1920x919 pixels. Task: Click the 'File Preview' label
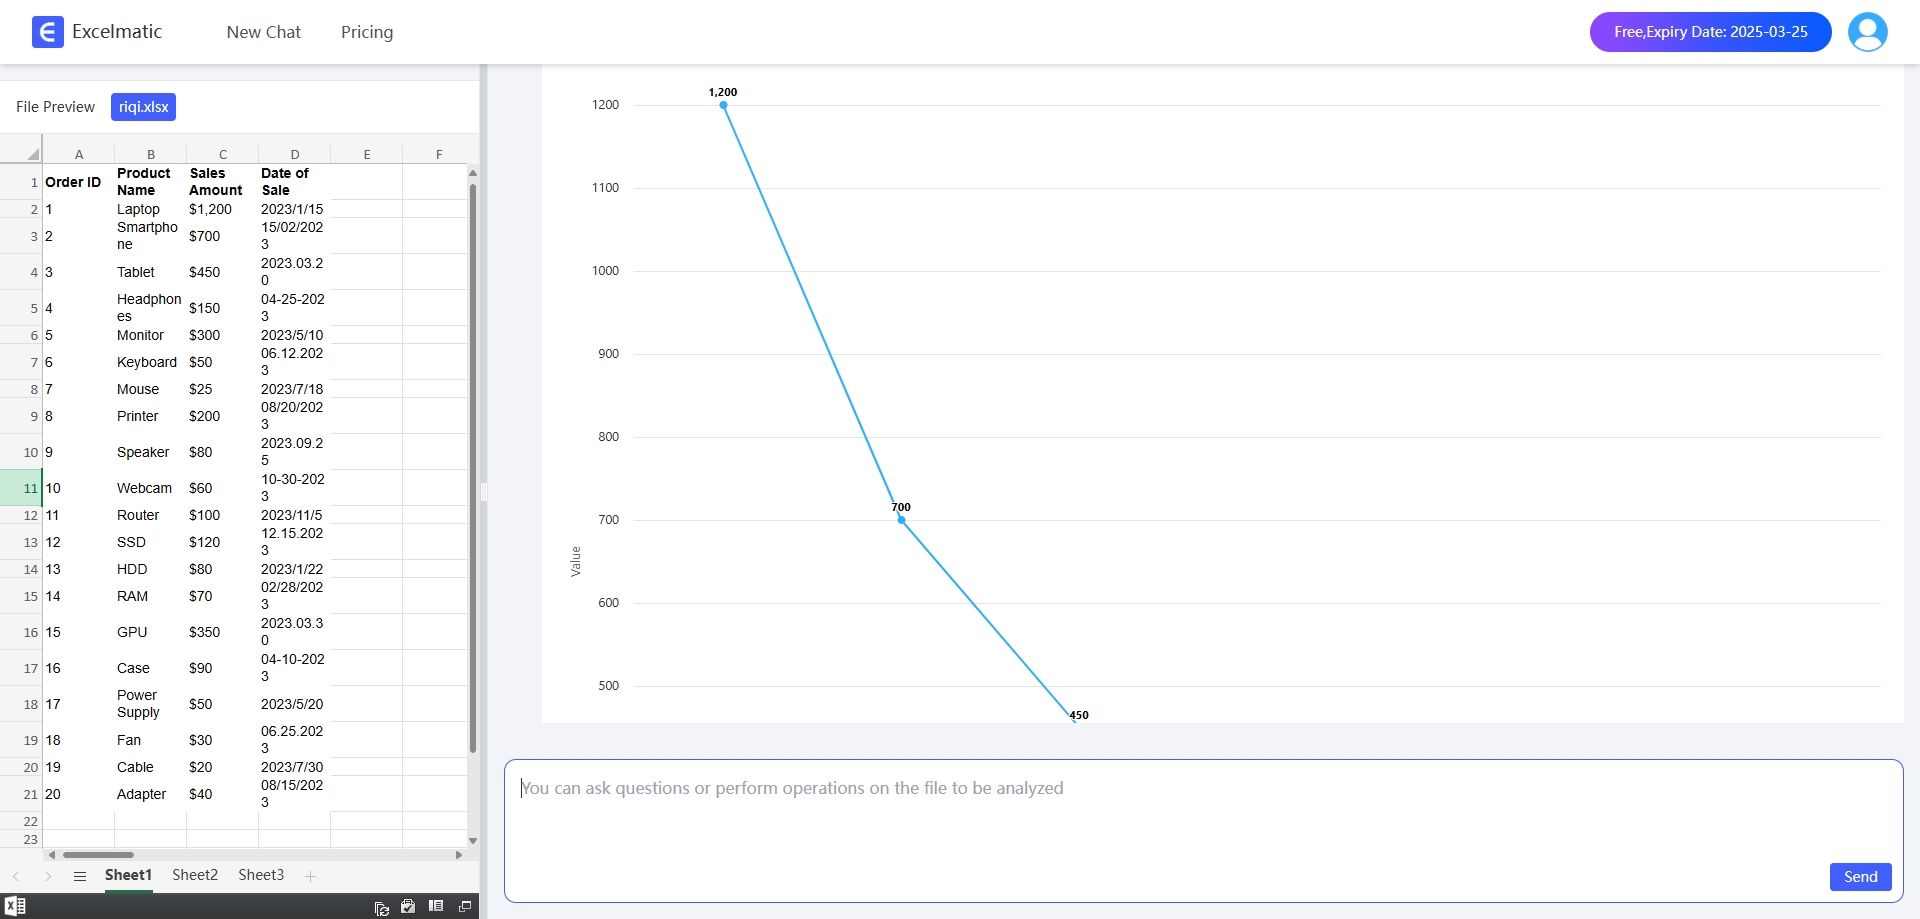pos(55,107)
